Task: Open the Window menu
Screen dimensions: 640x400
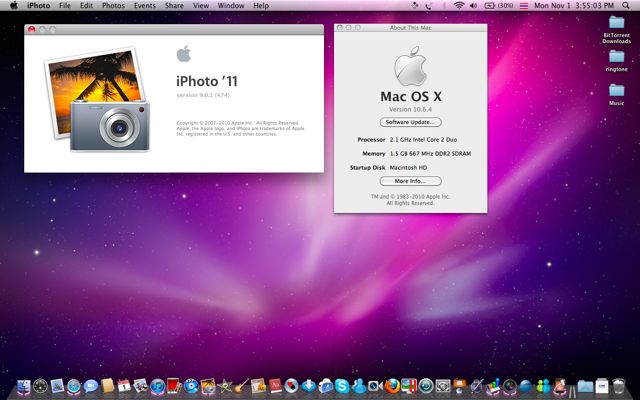Action: coord(231,6)
